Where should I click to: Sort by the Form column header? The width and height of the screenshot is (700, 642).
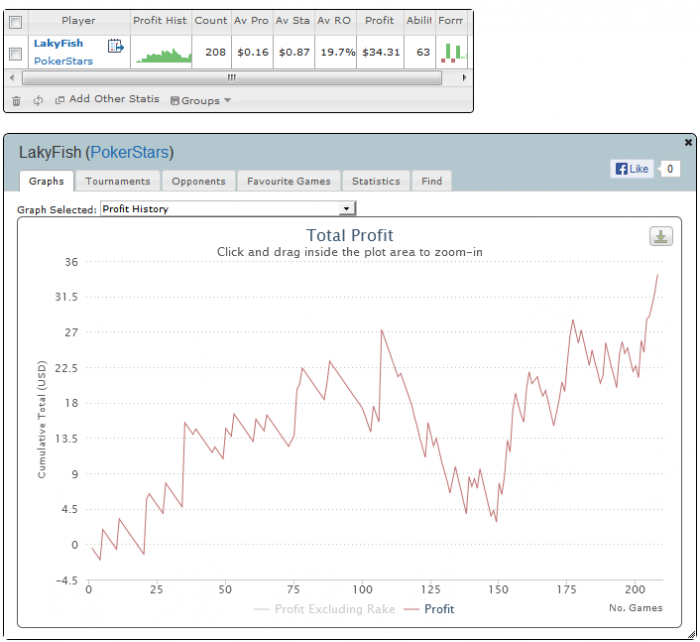click(451, 21)
